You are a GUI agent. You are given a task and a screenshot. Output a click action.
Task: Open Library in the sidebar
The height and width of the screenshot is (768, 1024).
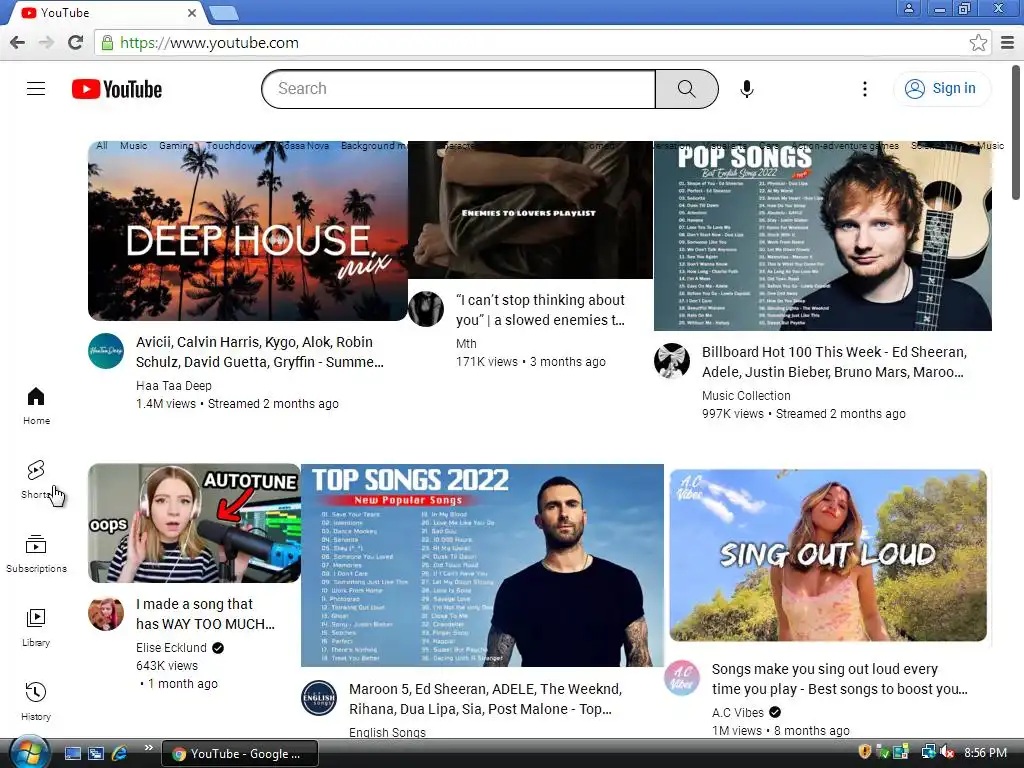[x=36, y=628]
